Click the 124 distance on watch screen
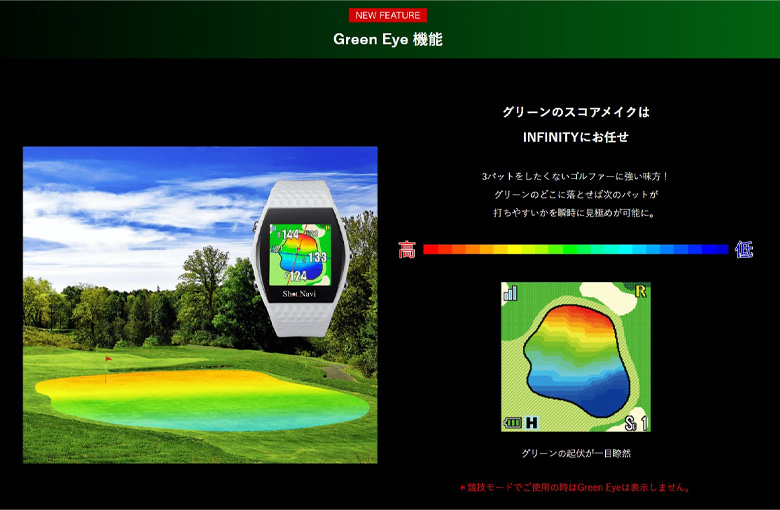 296,276
